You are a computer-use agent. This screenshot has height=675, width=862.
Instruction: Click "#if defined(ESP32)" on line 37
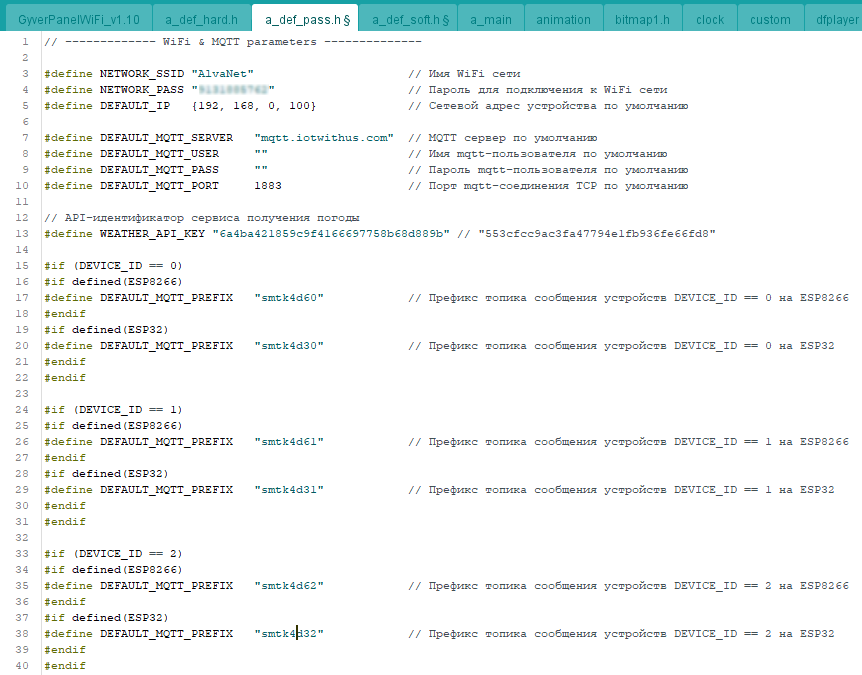coord(106,618)
